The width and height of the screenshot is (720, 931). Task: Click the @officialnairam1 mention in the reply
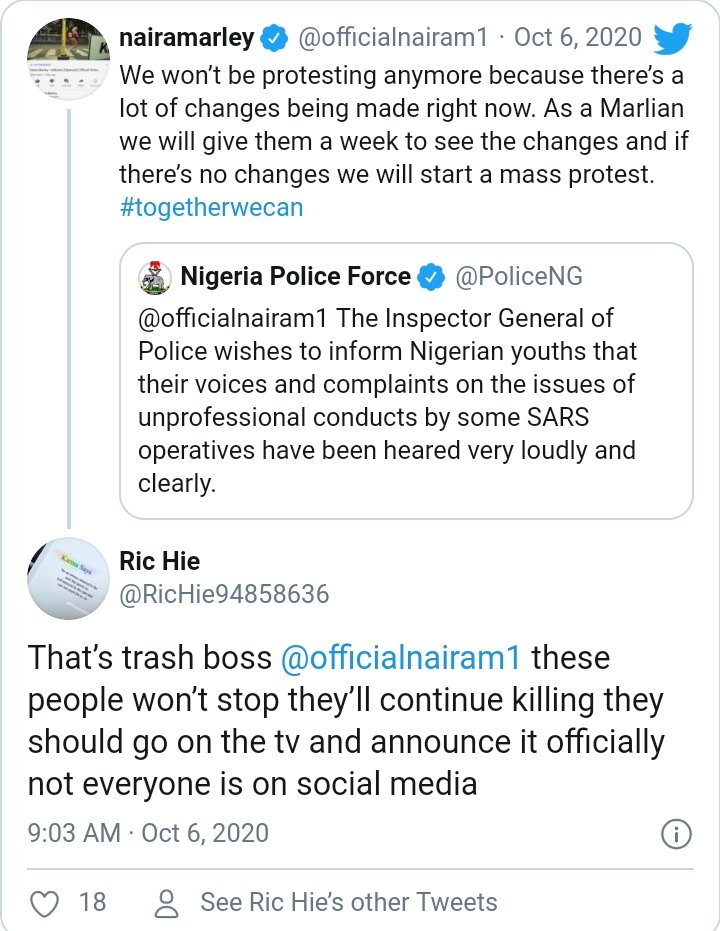tap(401, 659)
